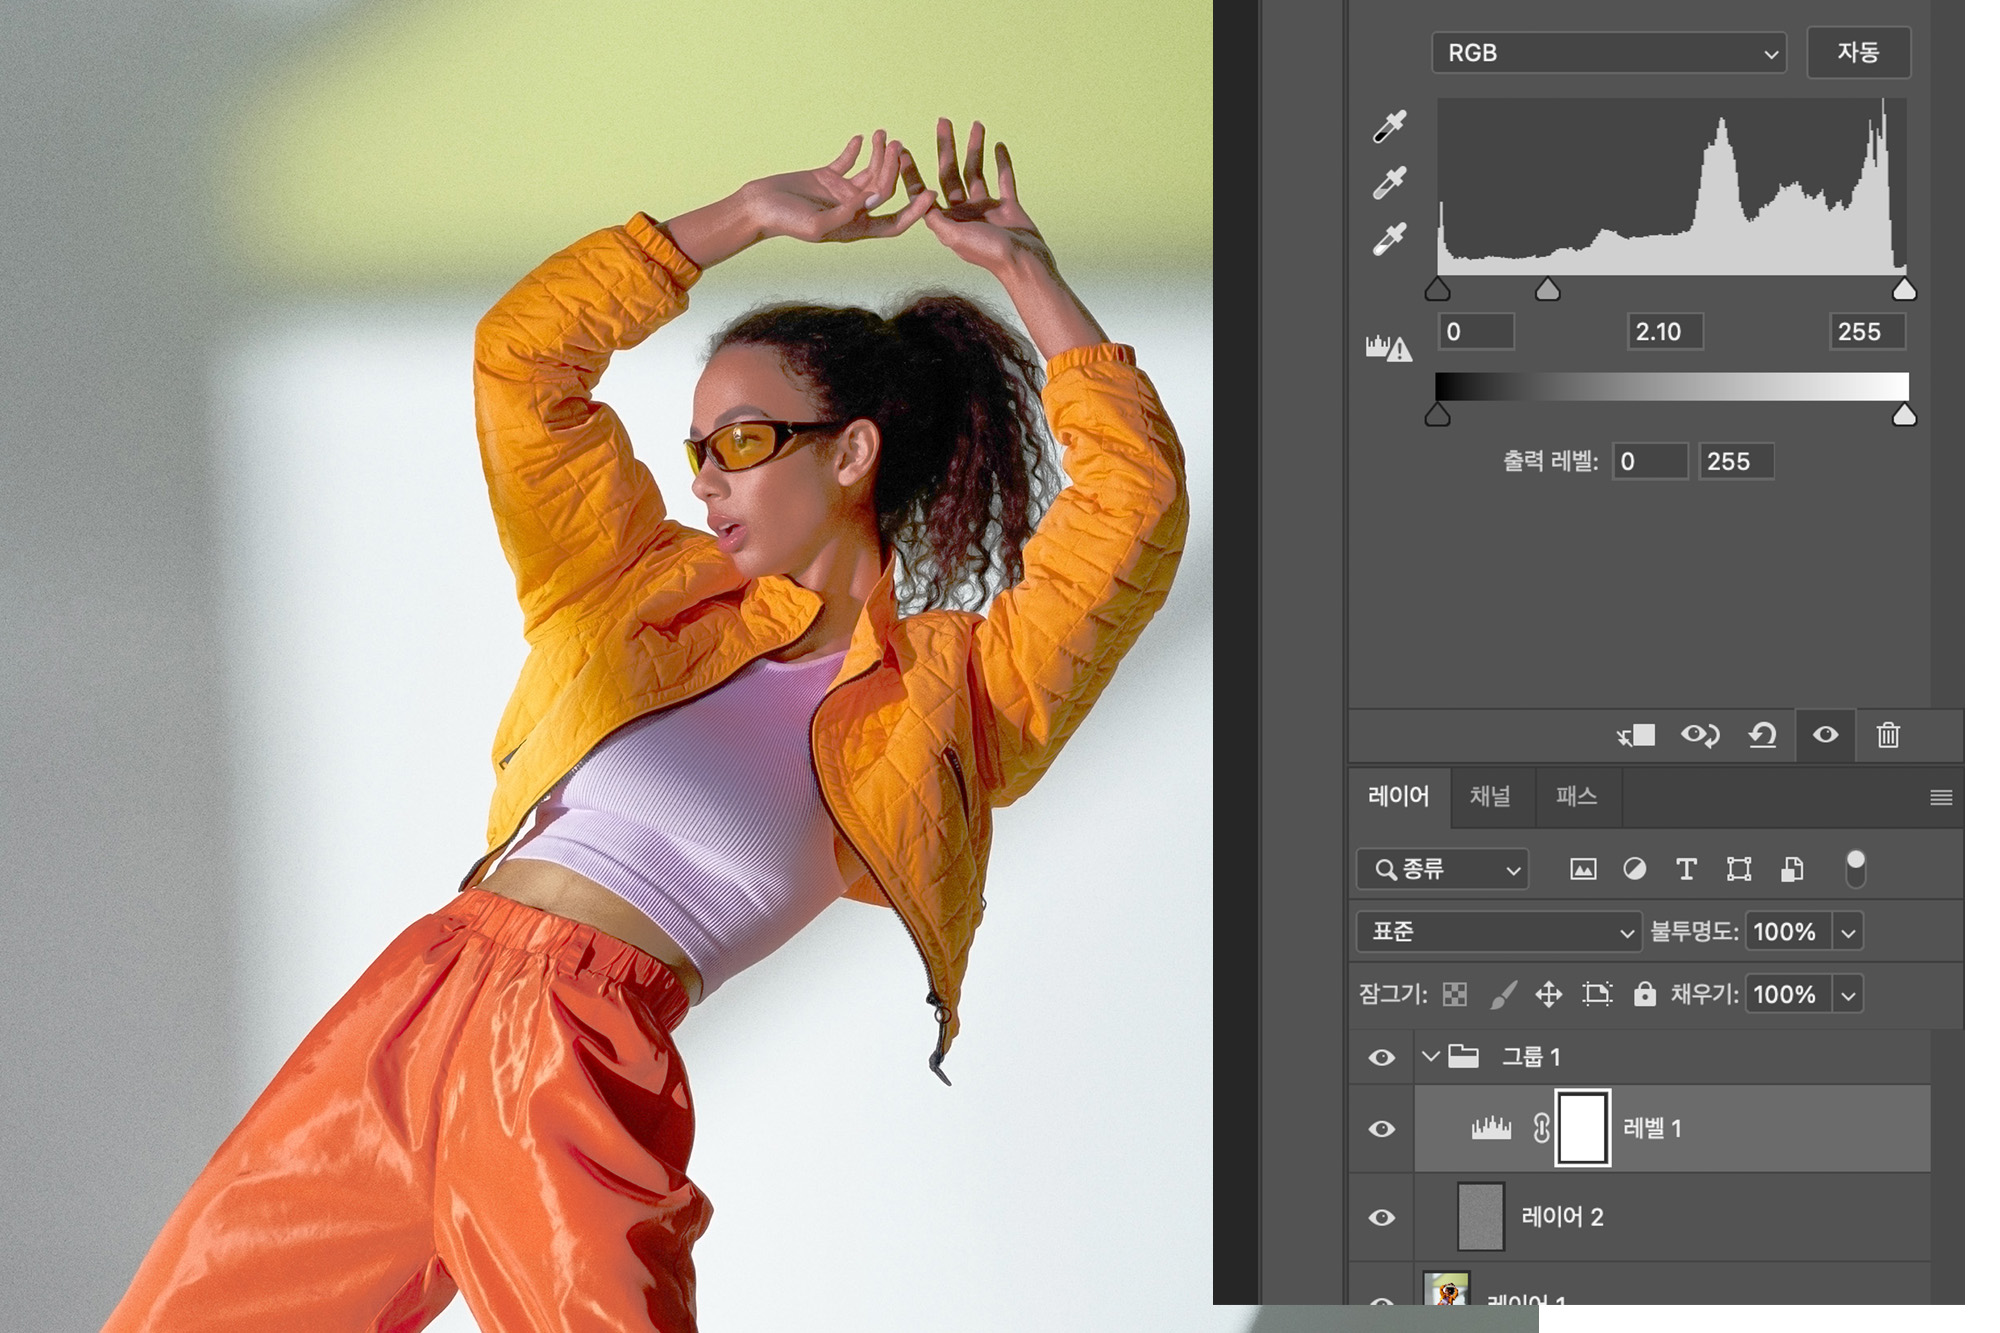Click the midtone input slider handle
This screenshot has width=2000, height=1333.
[1547, 291]
